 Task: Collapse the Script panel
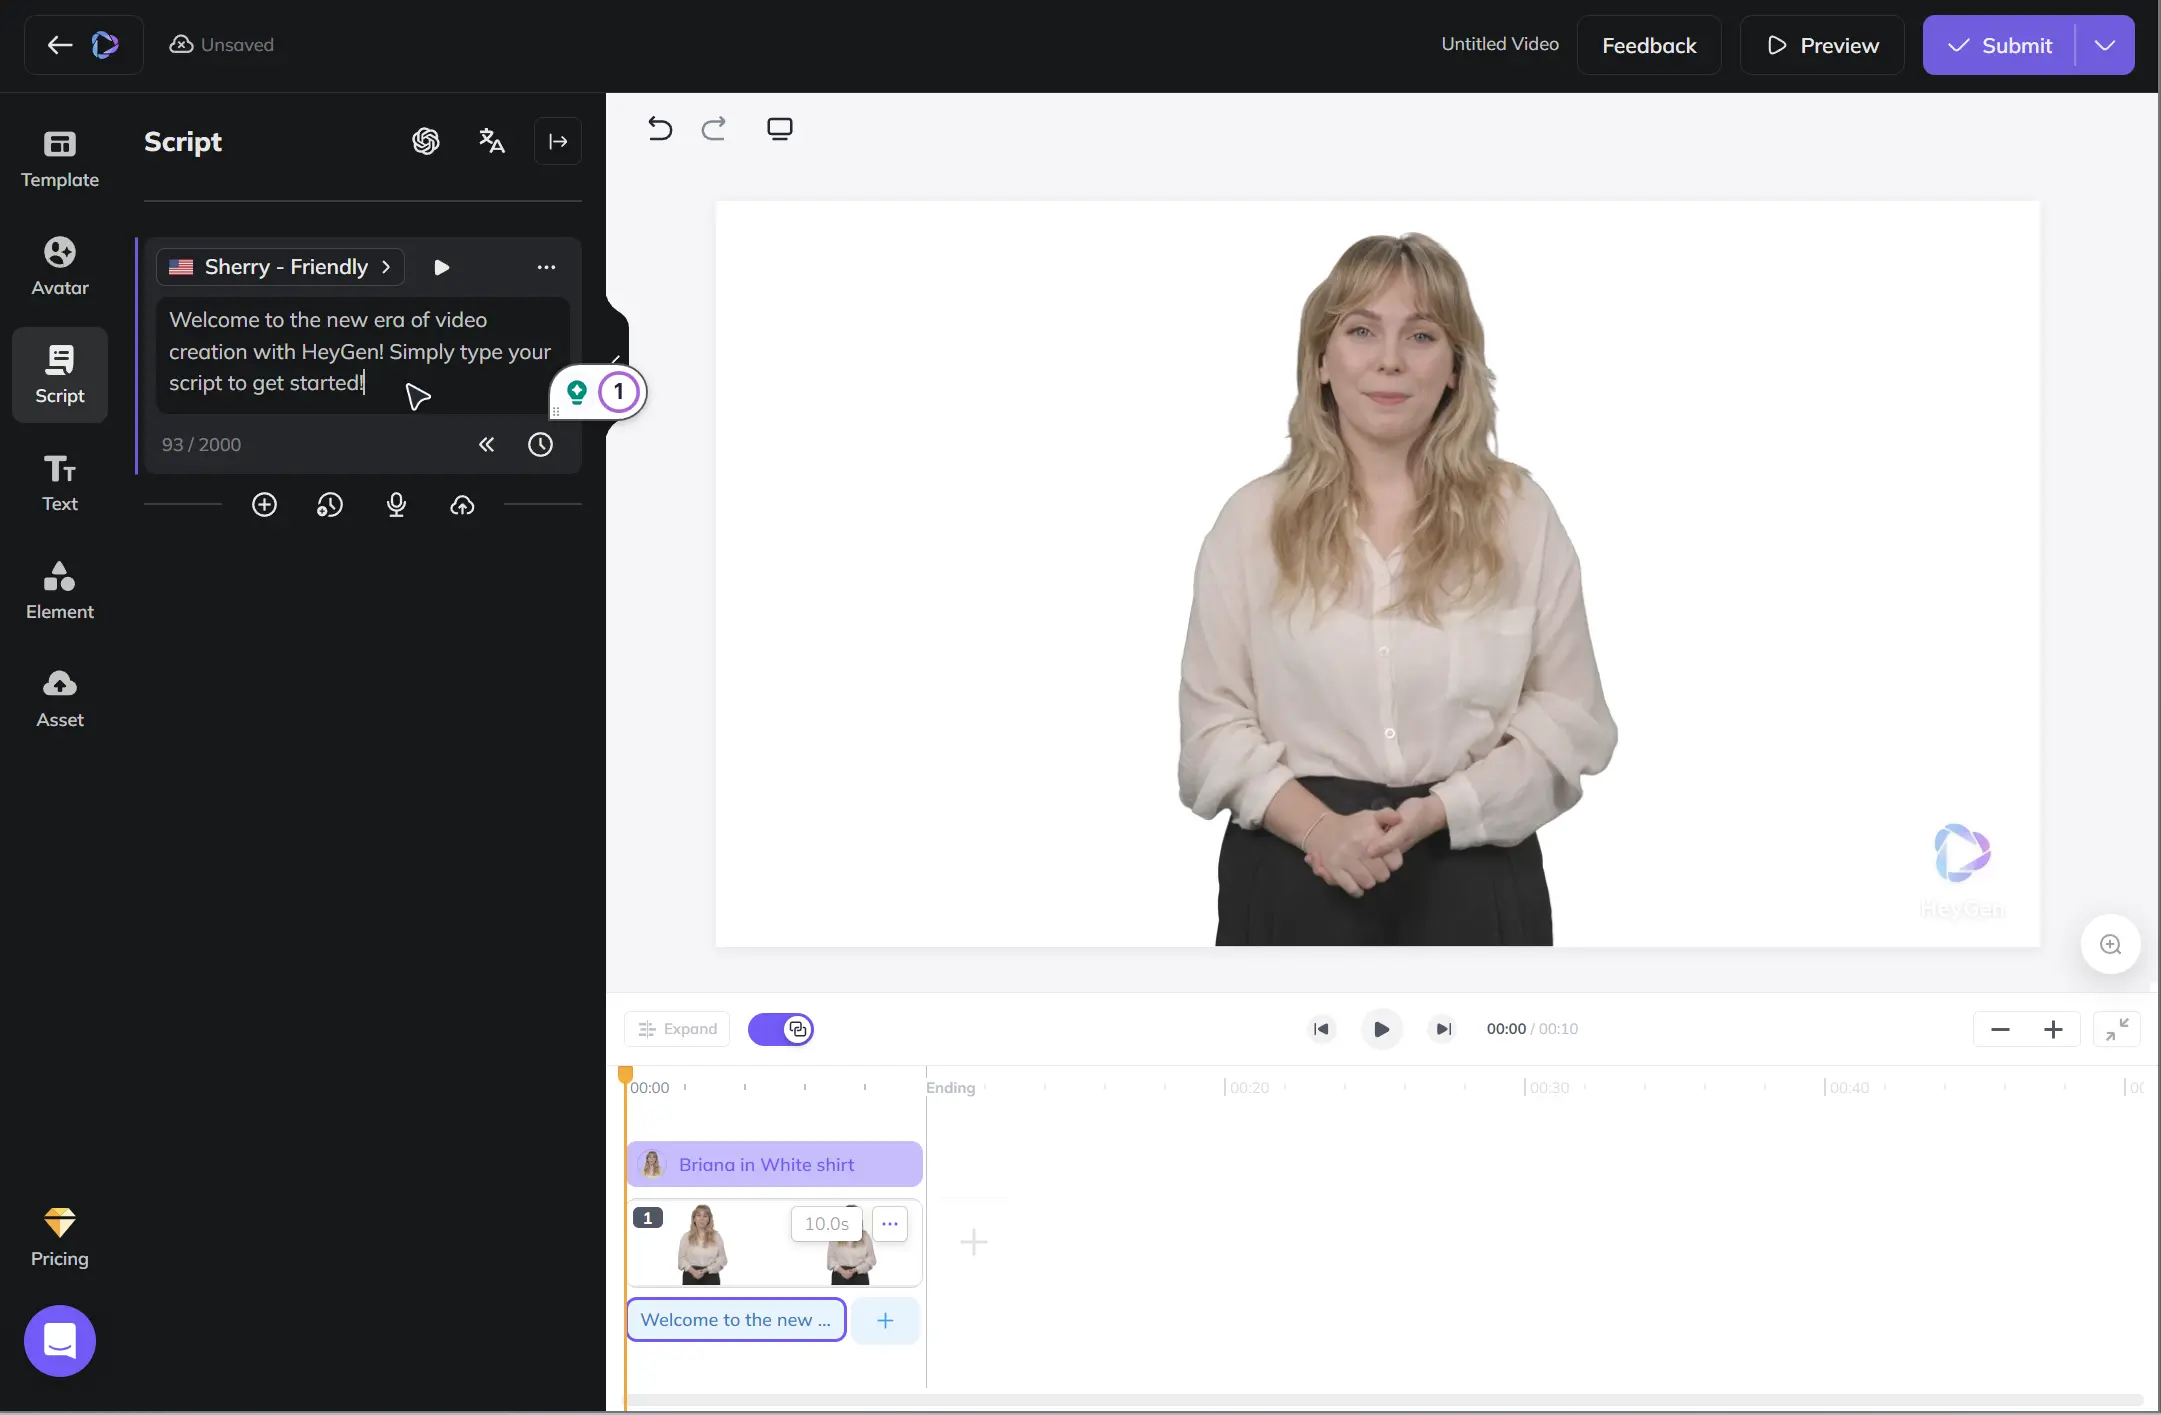(x=558, y=141)
